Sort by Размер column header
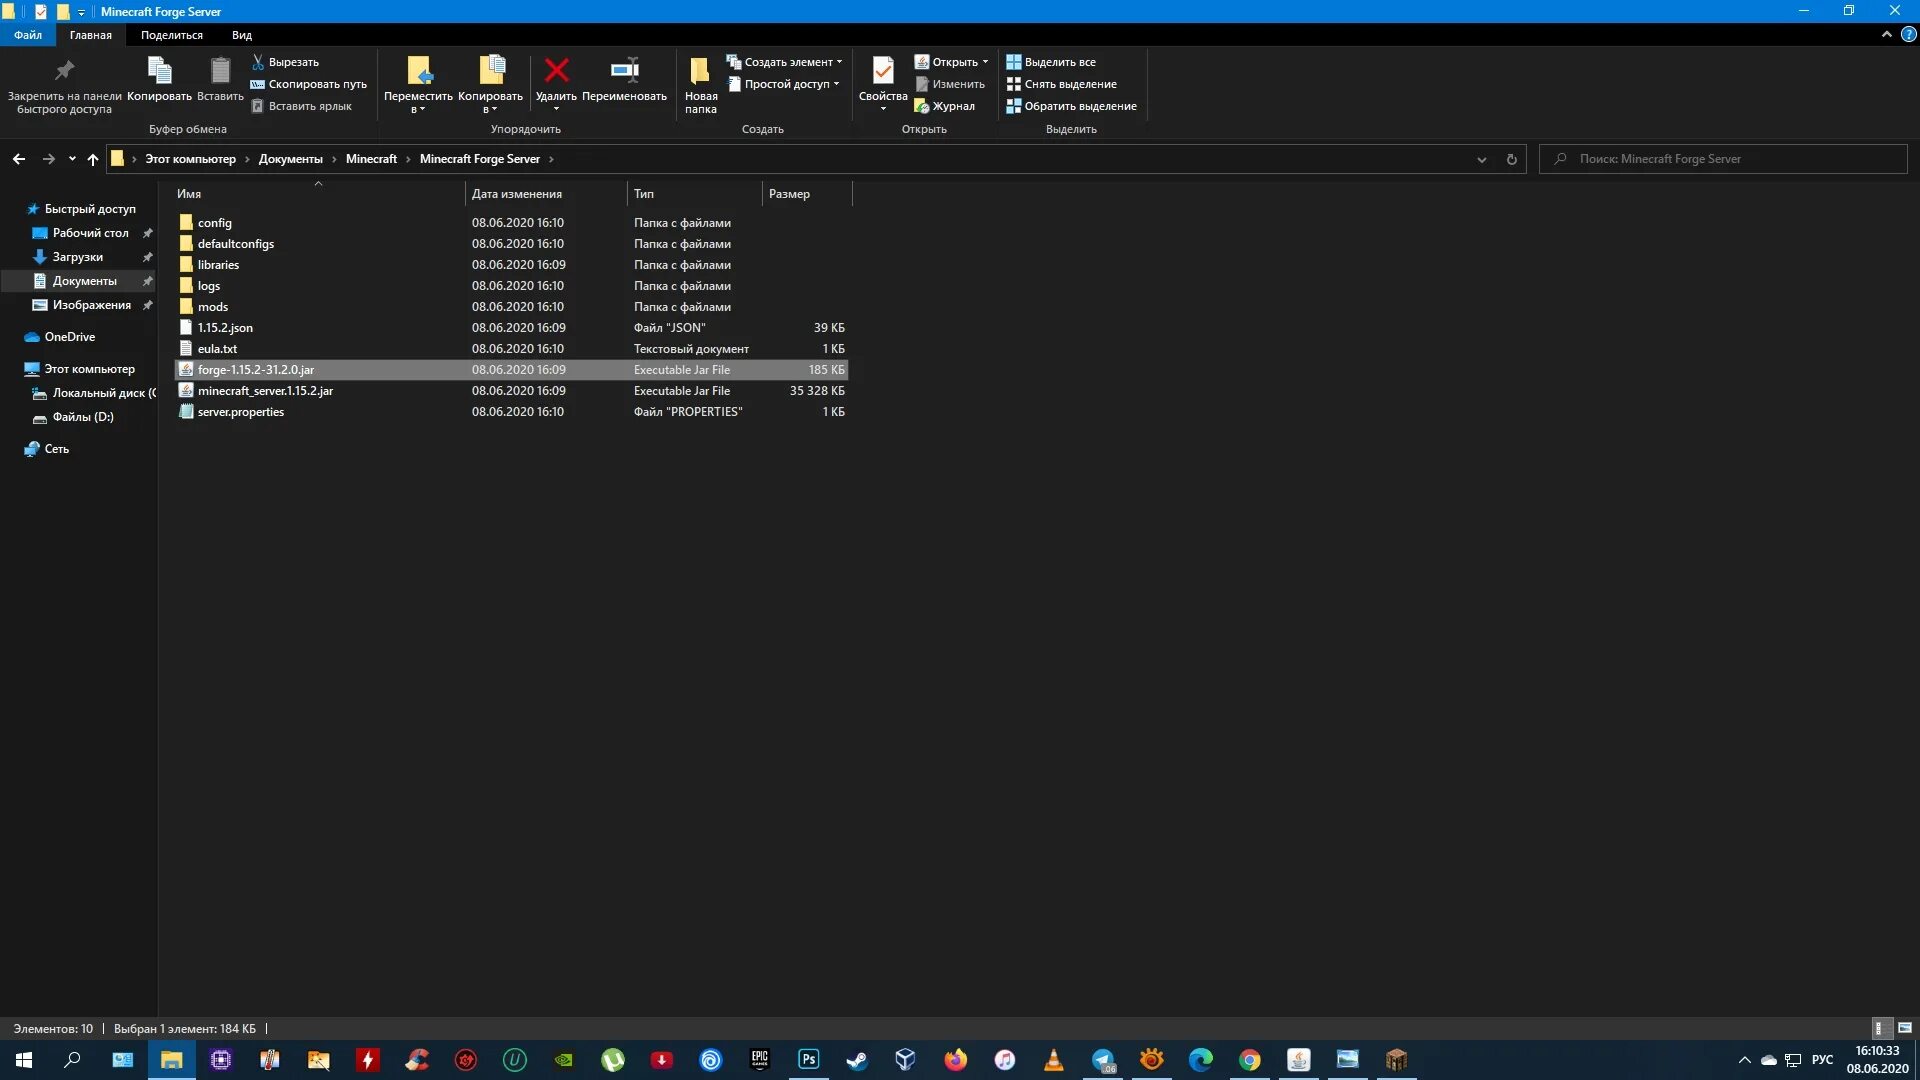This screenshot has height=1080, width=1920. click(806, 194)
